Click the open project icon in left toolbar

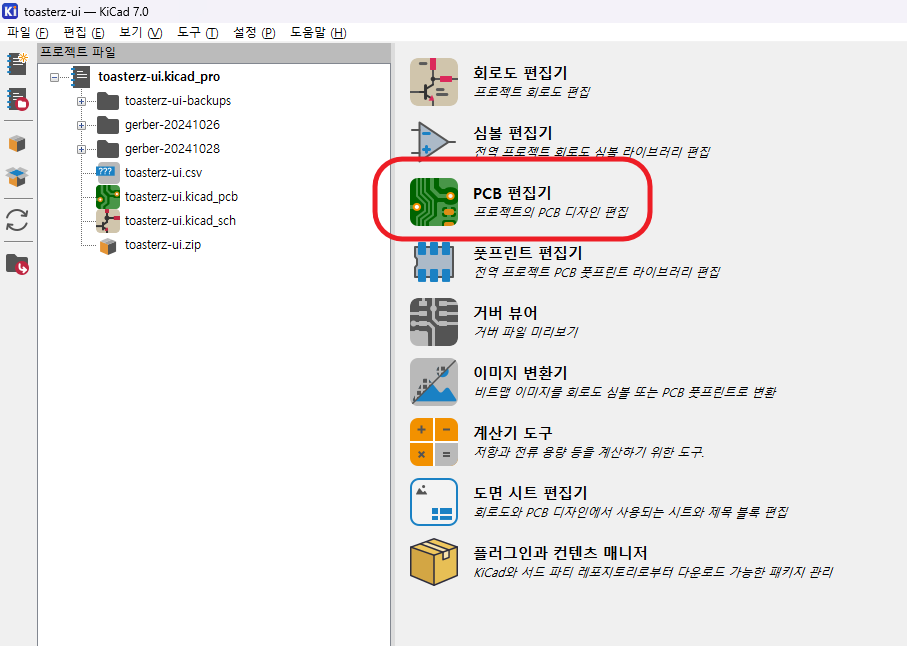pyautogui.click(x=17, y=99)
